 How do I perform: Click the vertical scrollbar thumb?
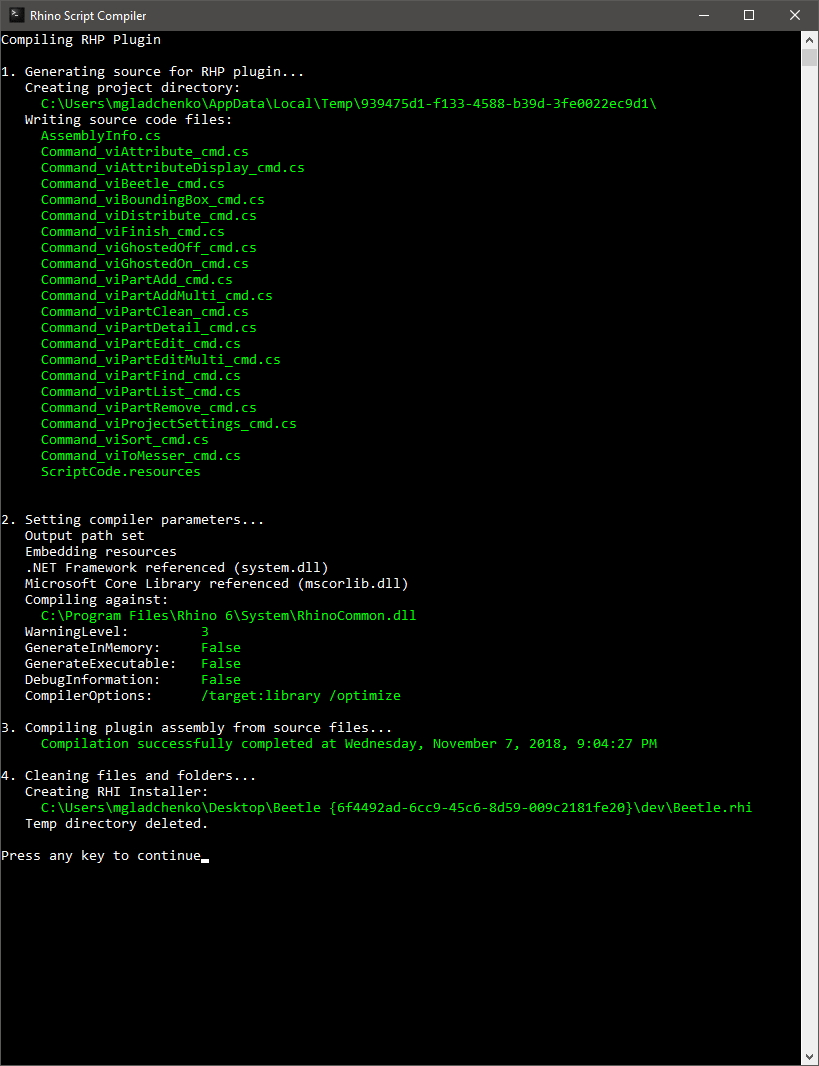(x=809, y=57)
